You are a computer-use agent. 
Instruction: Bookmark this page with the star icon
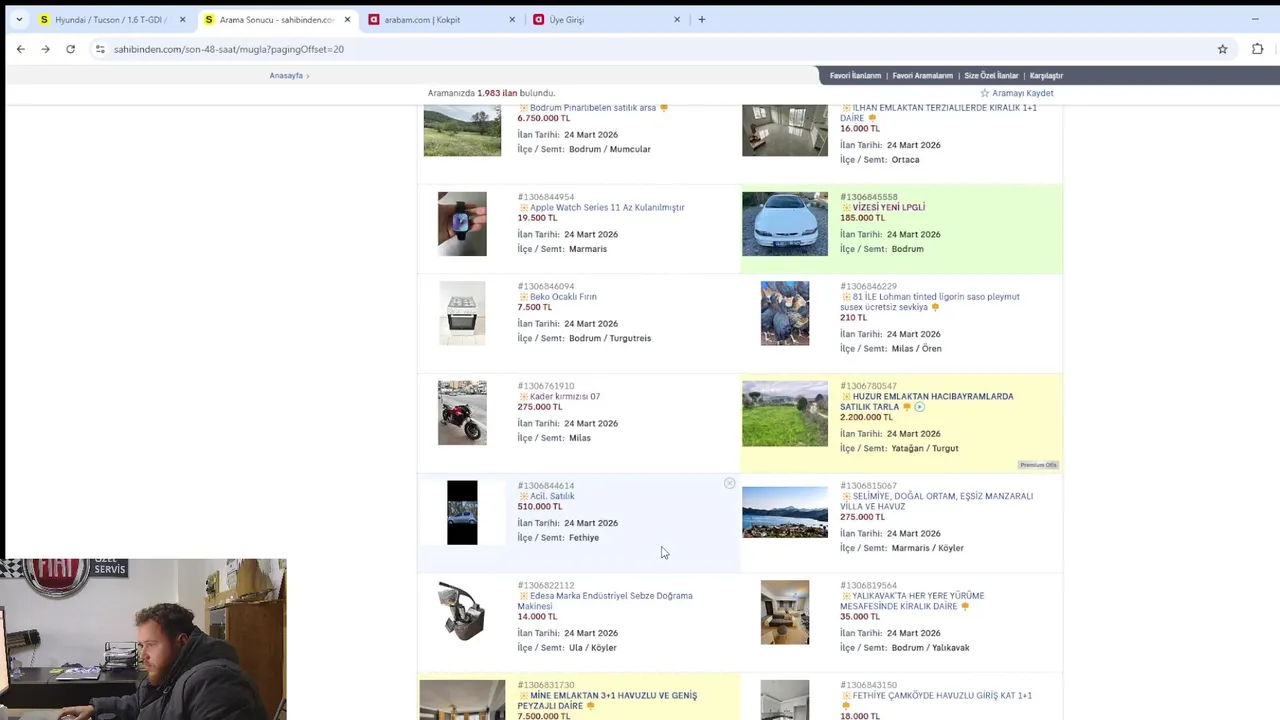click(1222, 49)
